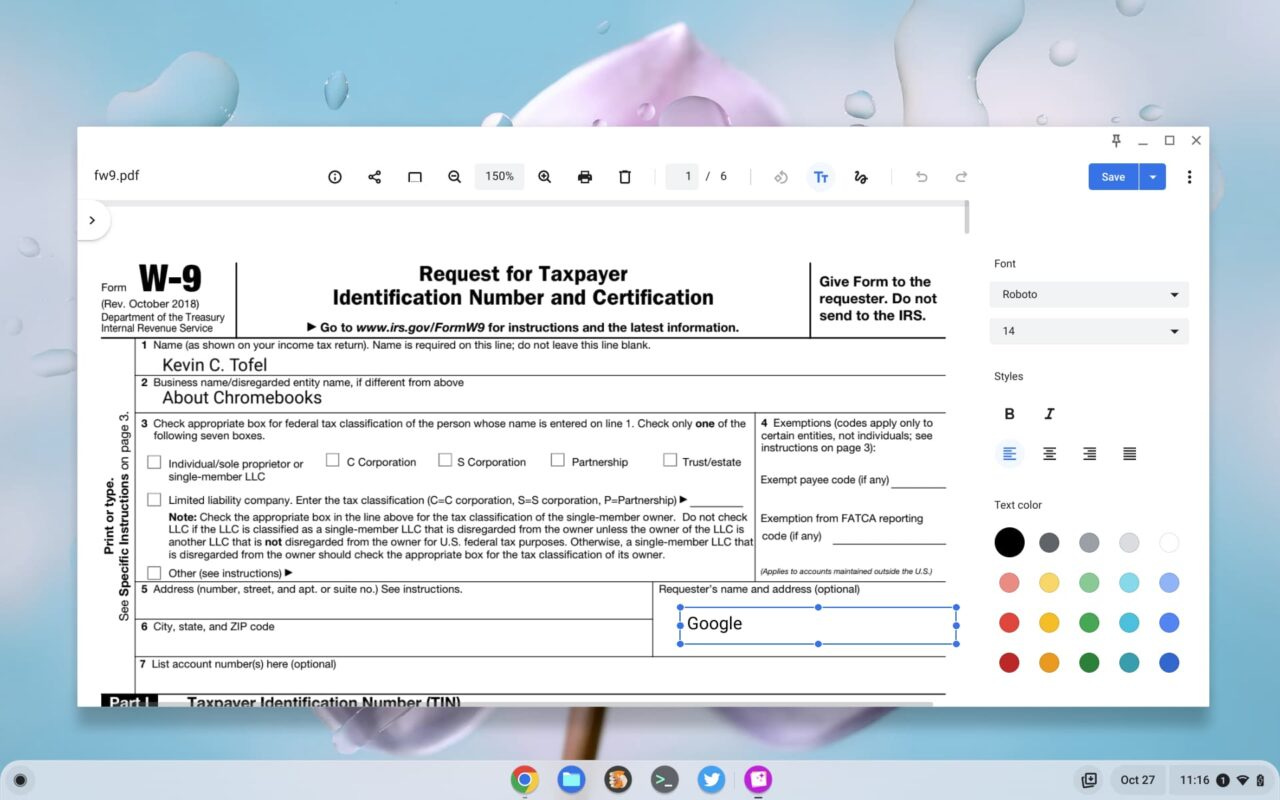Open Twitter from the shelf
The image size is (1280, 800).
pos(711,779)
